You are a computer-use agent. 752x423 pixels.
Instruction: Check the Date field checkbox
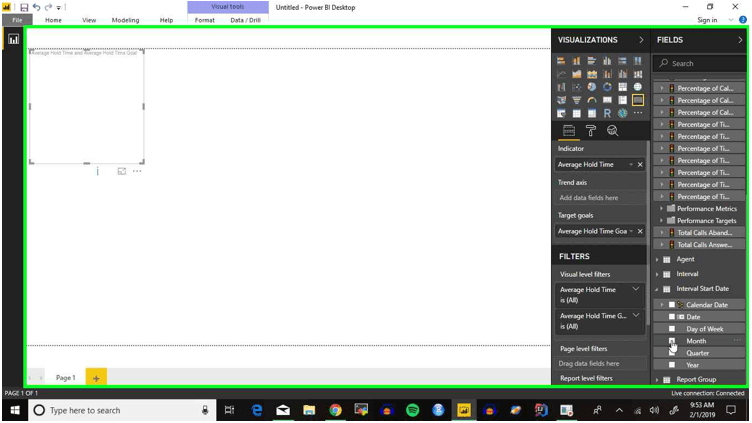pyautogui.click(x=672, y=317)
